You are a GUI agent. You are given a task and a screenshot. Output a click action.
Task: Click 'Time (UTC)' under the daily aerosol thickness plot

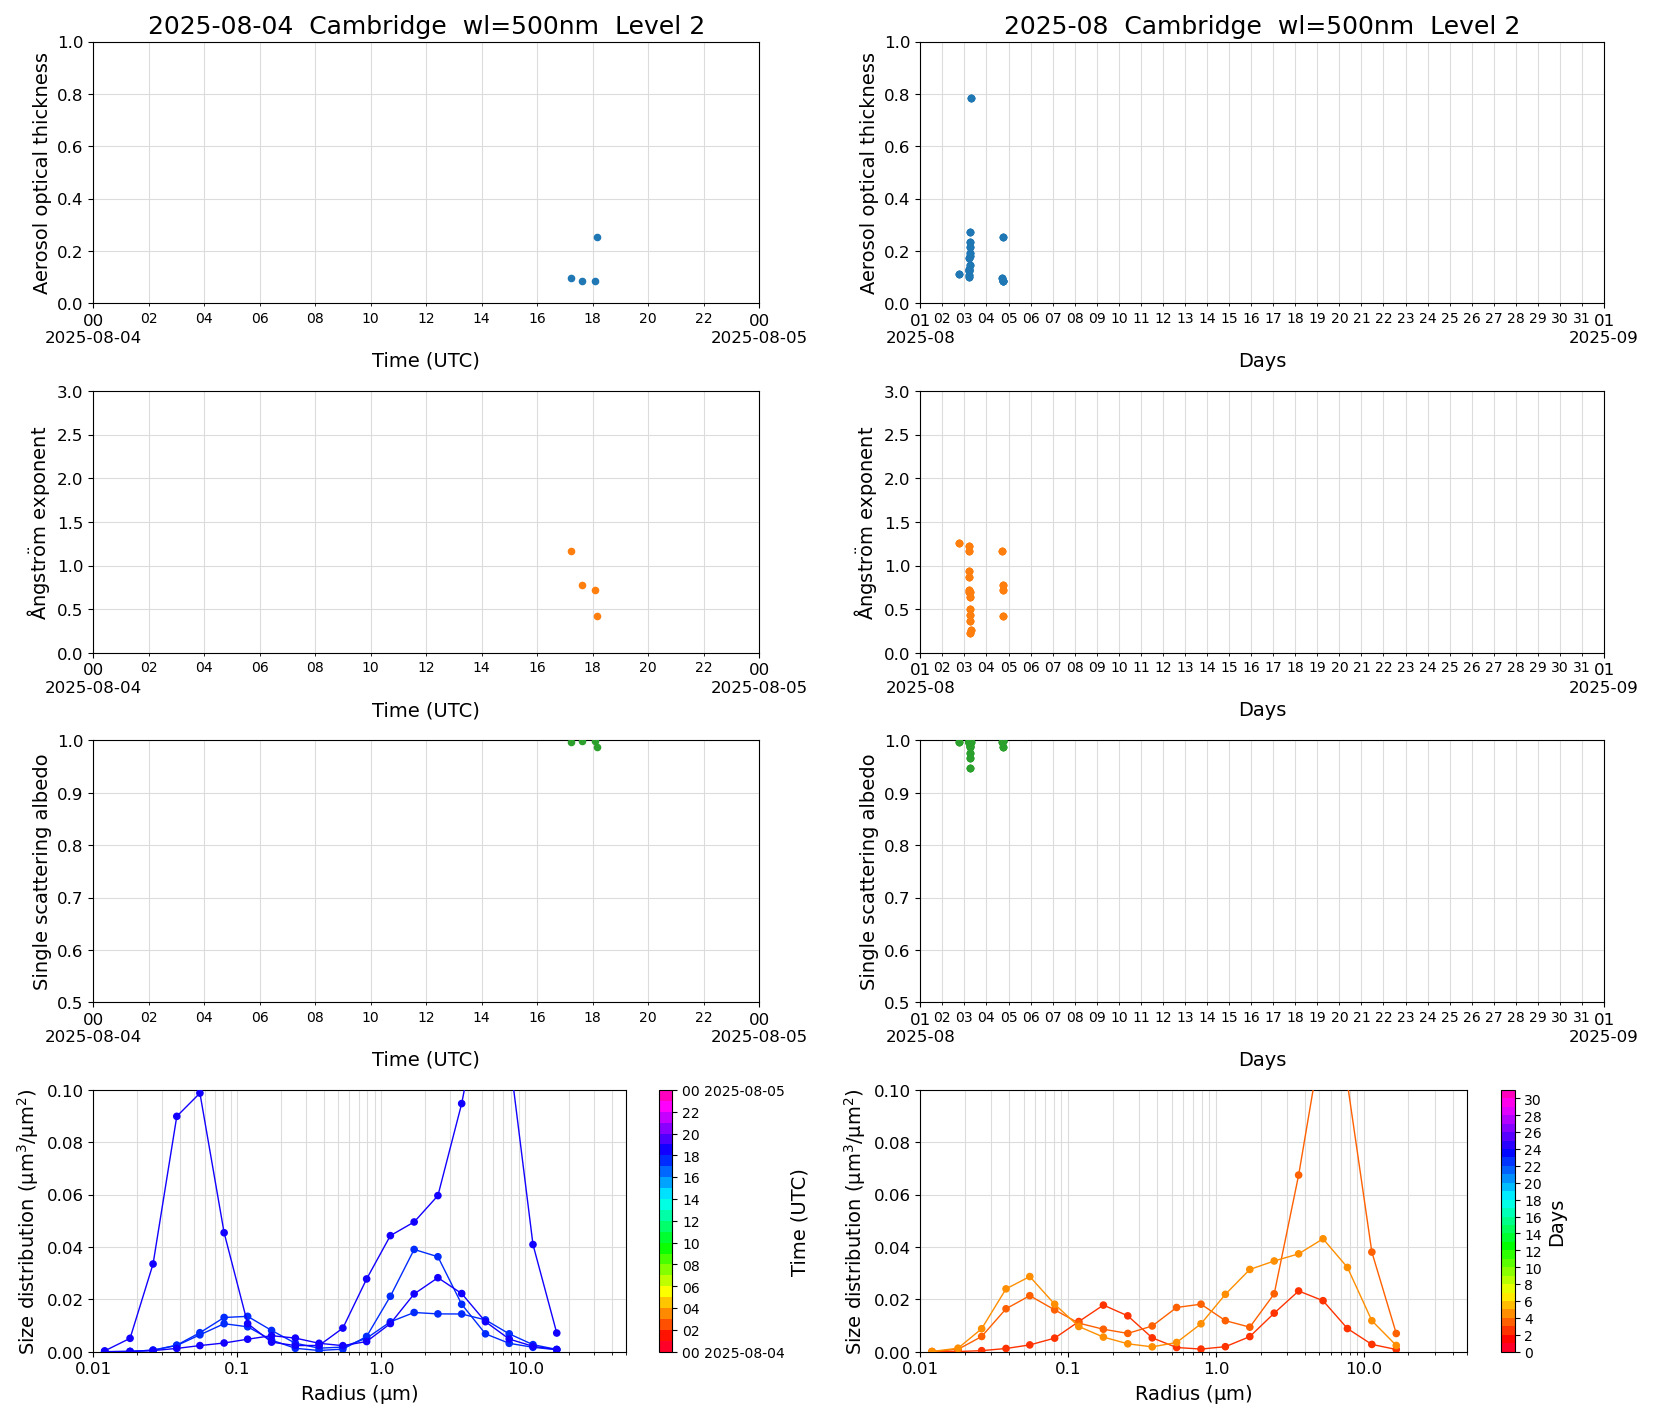point(426,360)
